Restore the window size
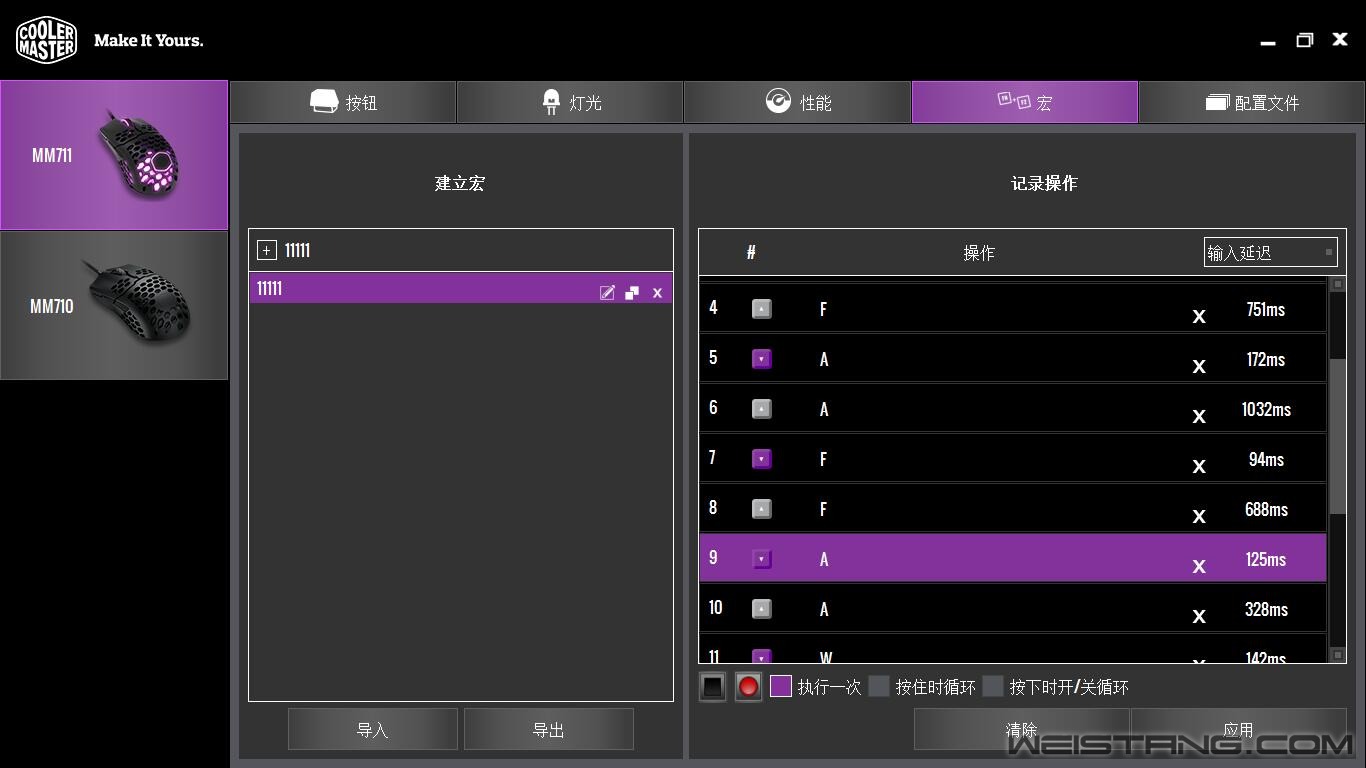 (1304, 40)
